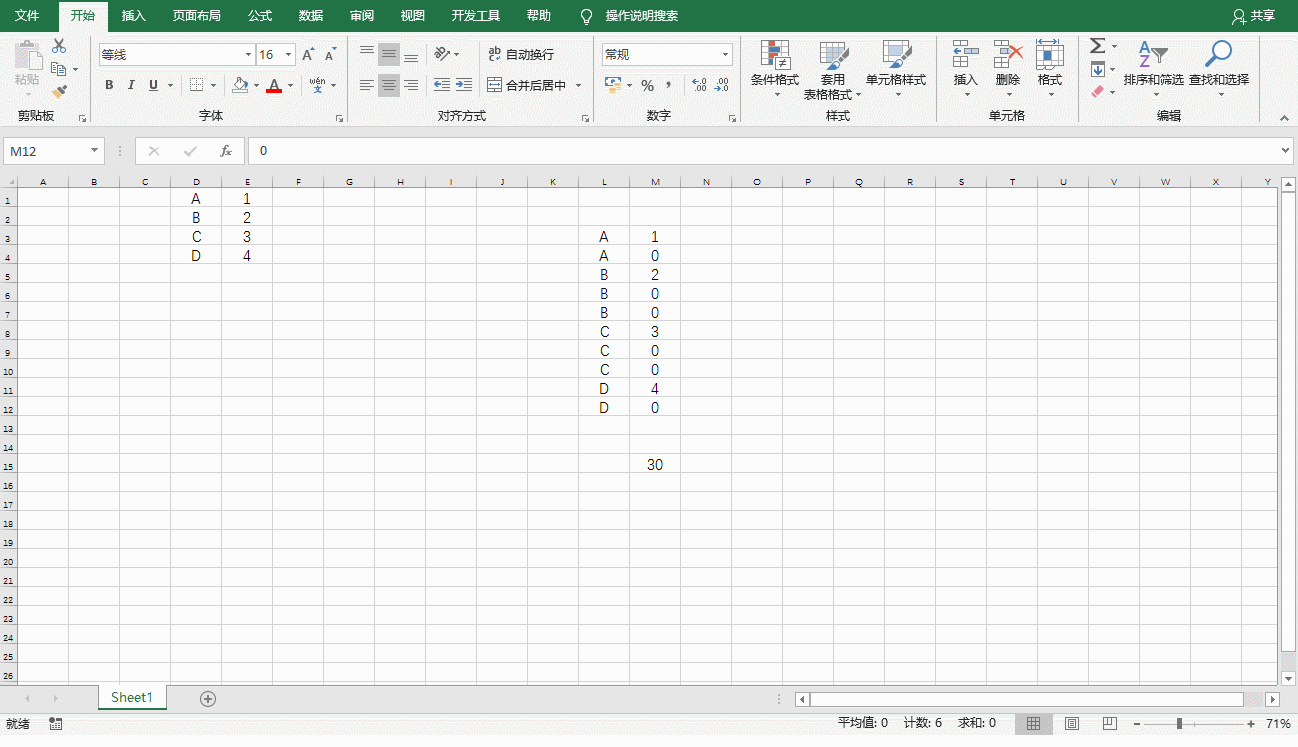Click the wén phonetic guide icon
1298x747 pixels.
pos(318,85)
